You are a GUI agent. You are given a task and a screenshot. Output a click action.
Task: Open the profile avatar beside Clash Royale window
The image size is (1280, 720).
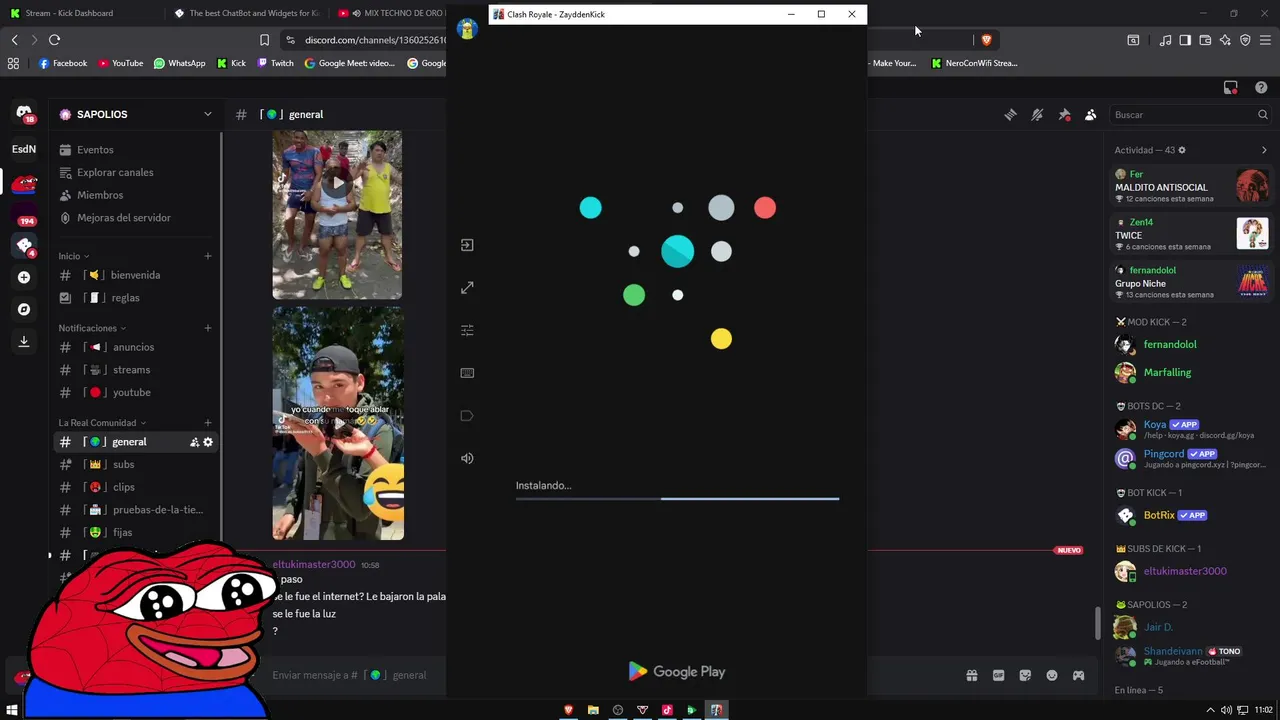point(467,29)
